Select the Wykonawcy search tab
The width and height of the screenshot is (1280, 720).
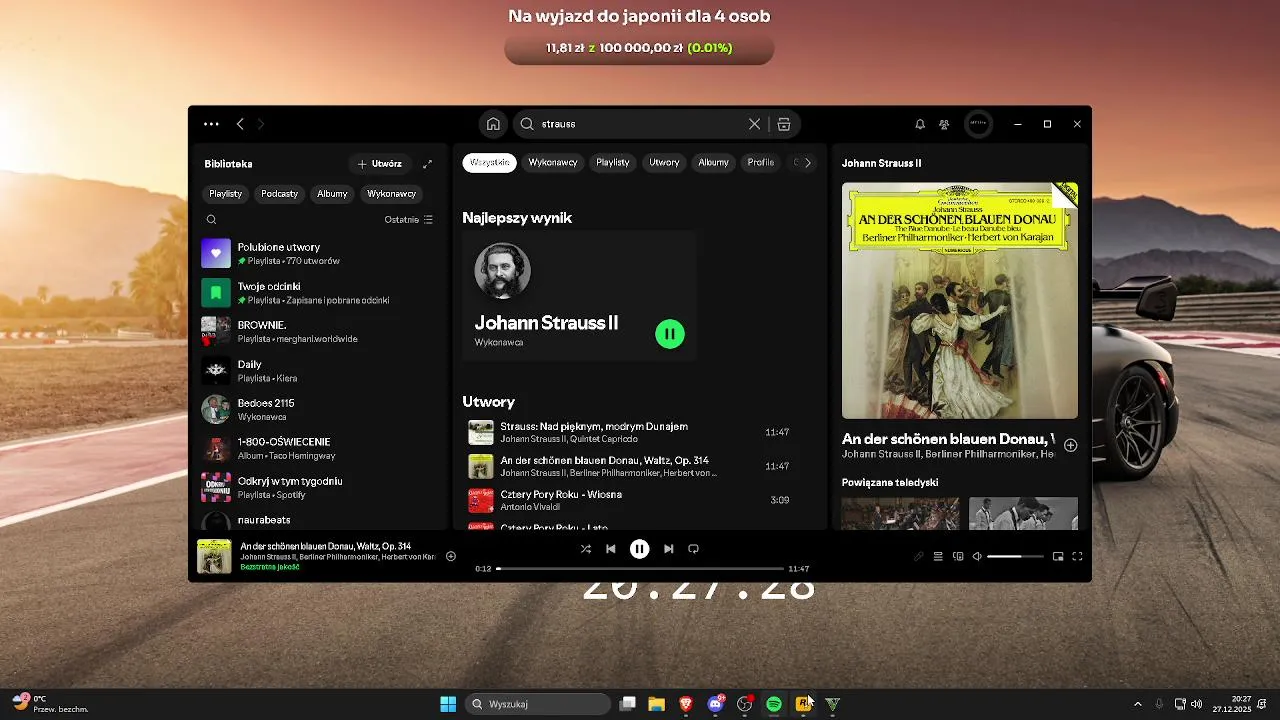click(x=553, y=163)
